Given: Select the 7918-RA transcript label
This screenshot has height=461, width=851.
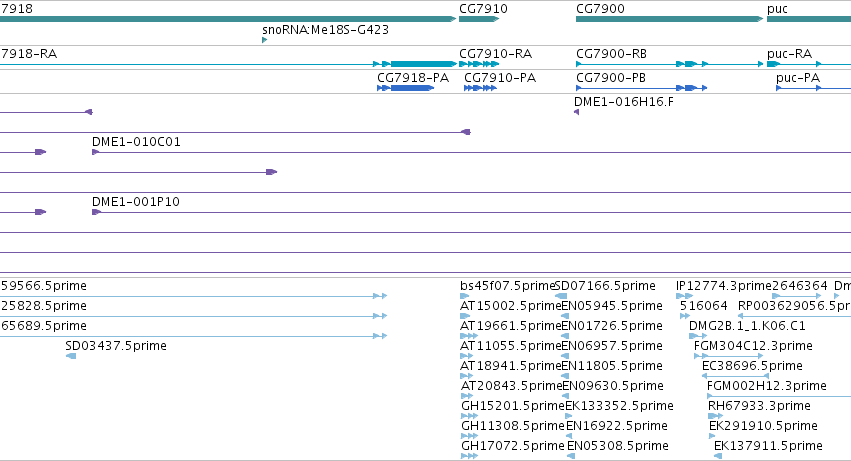Looking at the screenshot, I should point(29,54).
